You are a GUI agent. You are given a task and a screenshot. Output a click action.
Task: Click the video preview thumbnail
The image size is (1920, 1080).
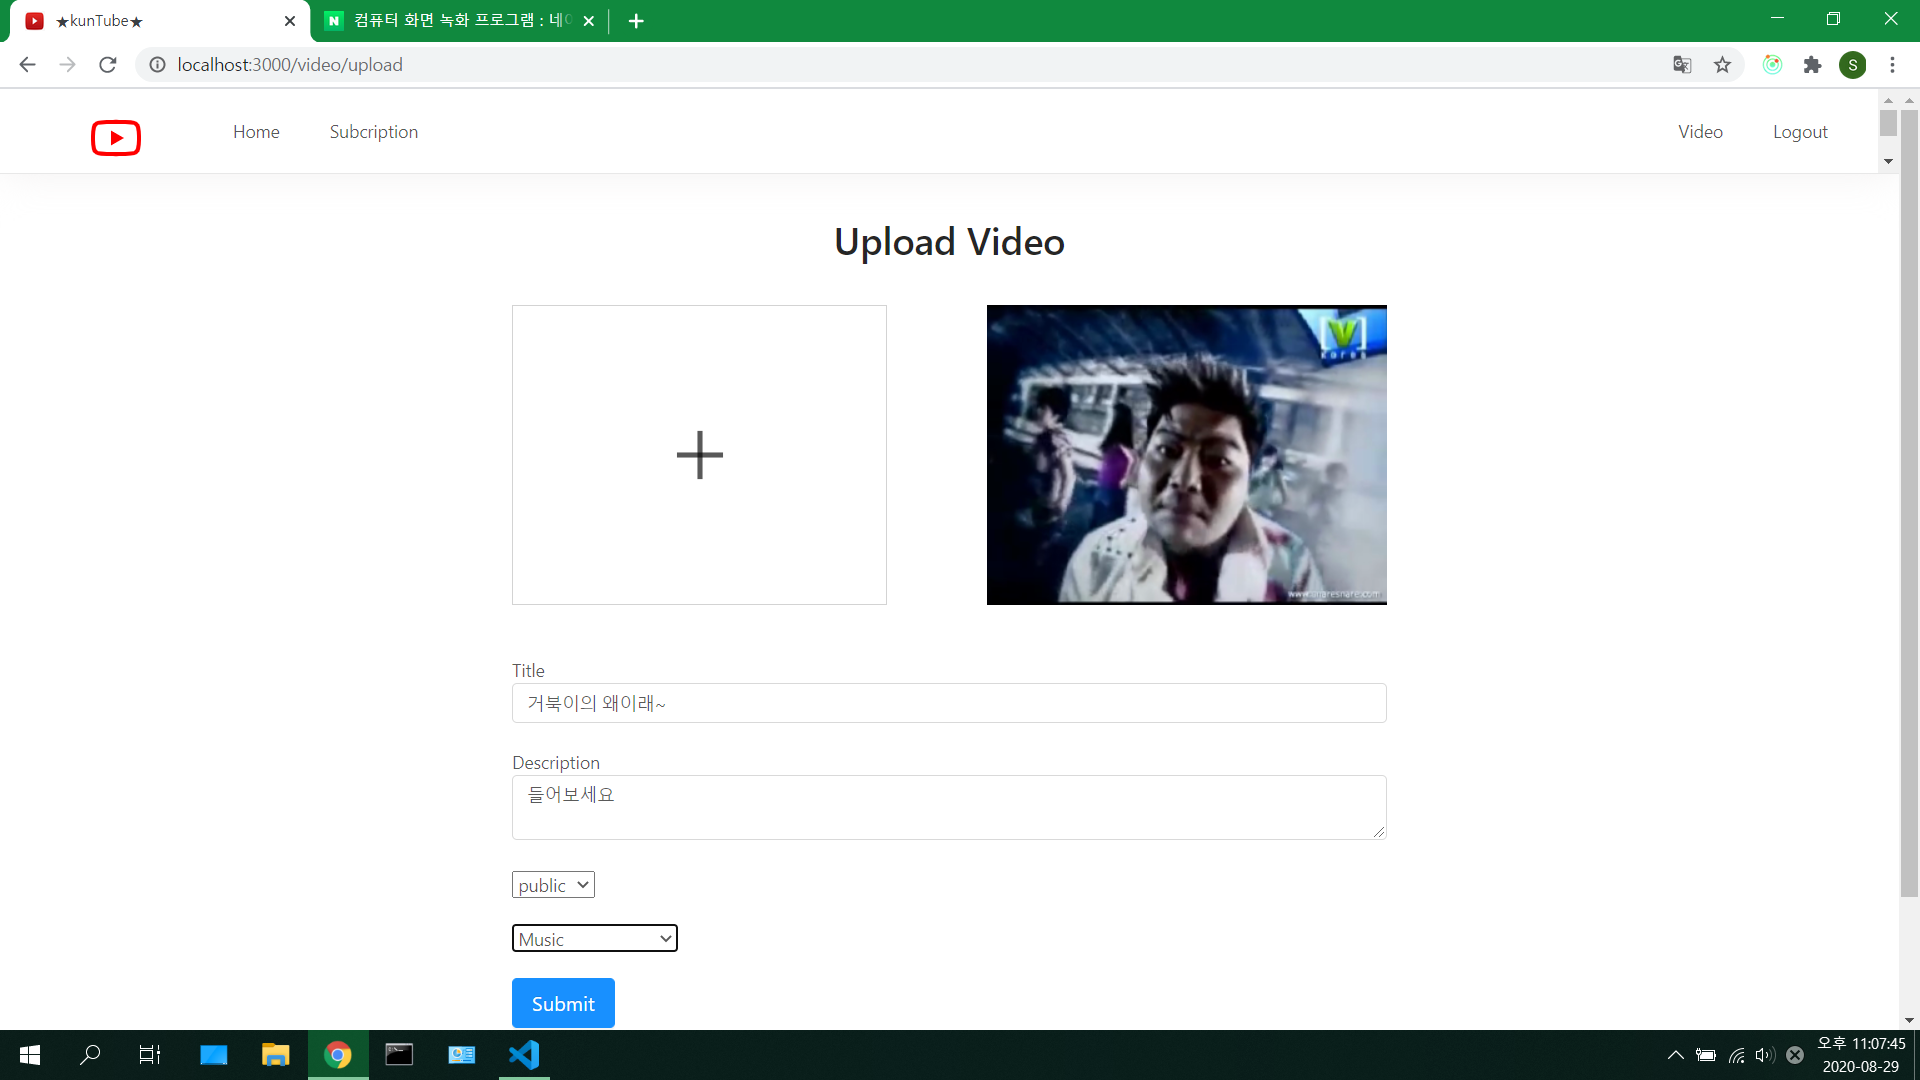pos(1186,454)
